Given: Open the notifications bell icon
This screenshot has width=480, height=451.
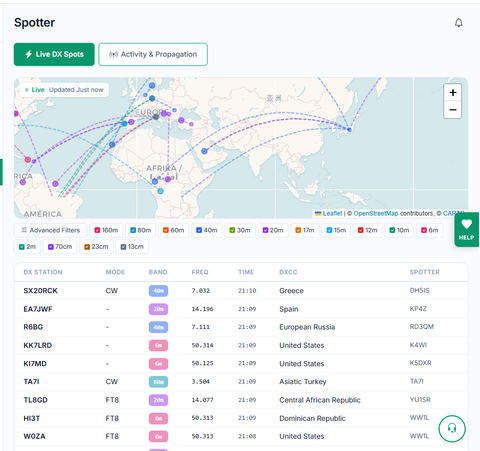Looking at the screenshot, I should tap(459, 23).
